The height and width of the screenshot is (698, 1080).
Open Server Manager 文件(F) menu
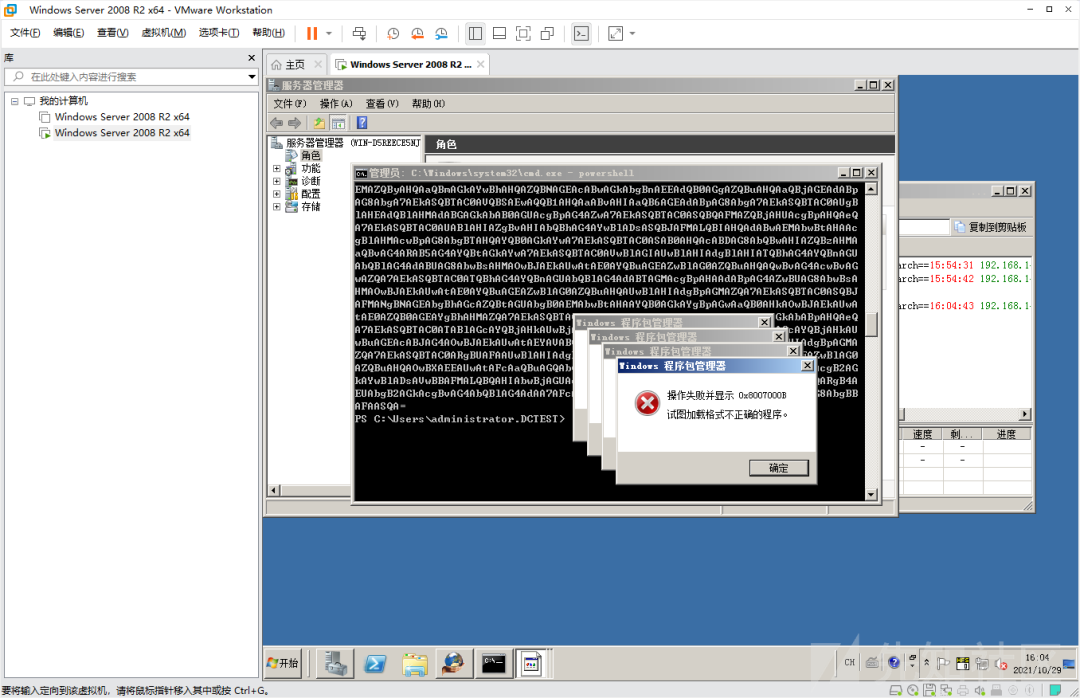tap(289, 103)
